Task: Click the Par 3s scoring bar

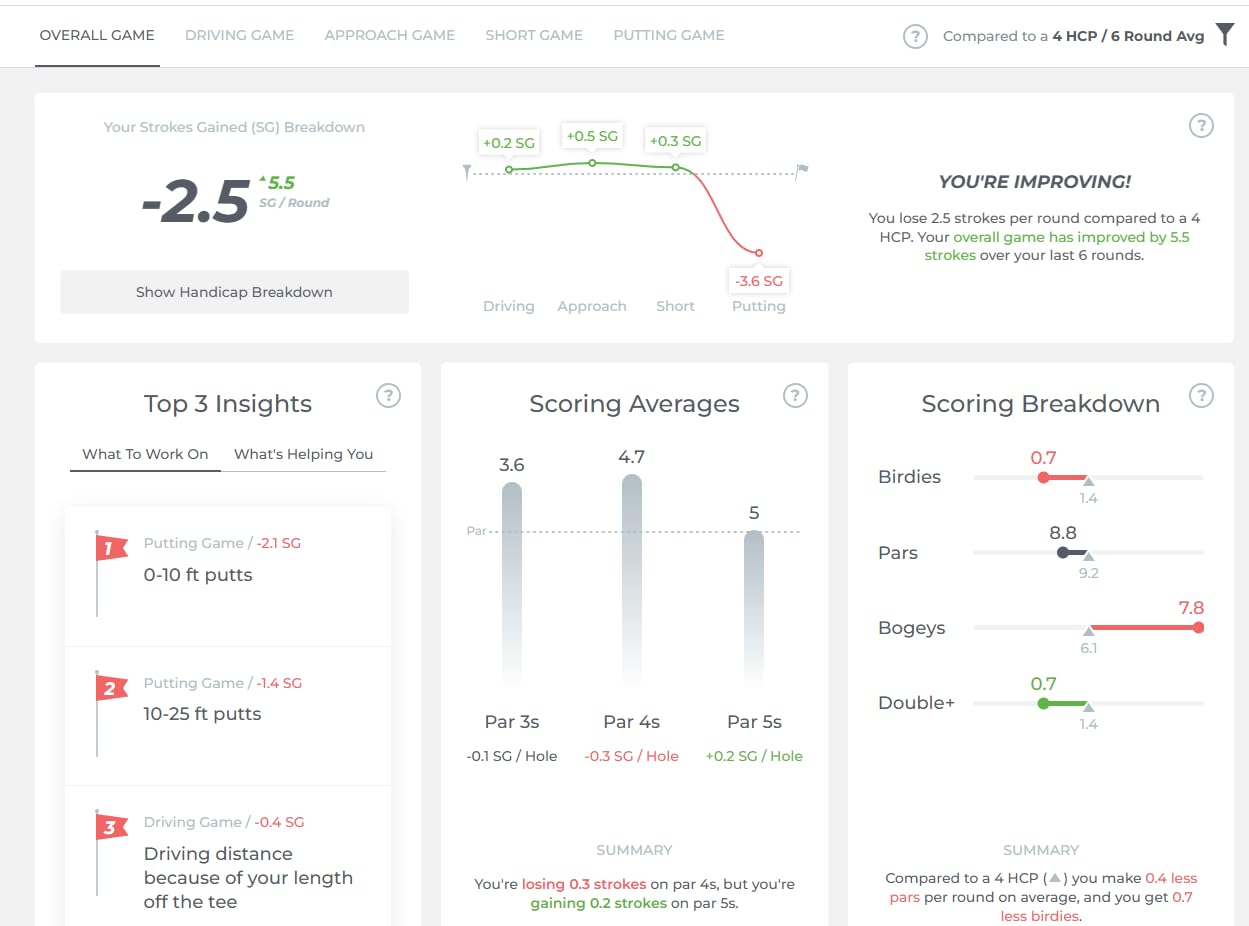Action: [x=512, y=584]
